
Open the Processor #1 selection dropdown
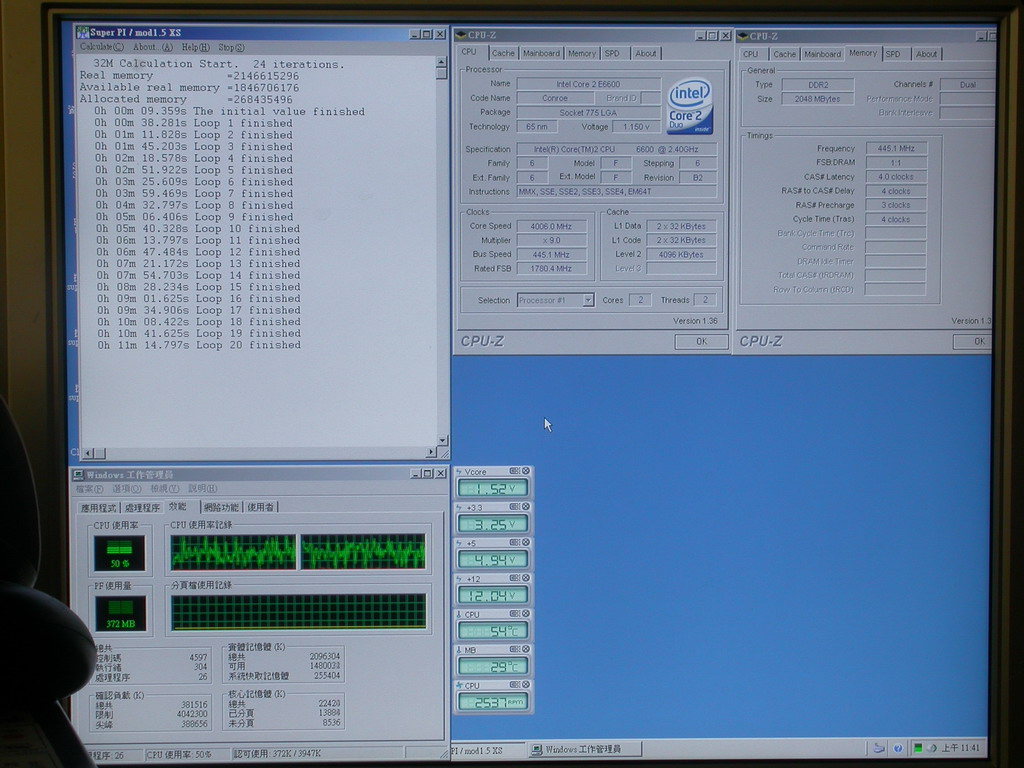pos(588,300)
